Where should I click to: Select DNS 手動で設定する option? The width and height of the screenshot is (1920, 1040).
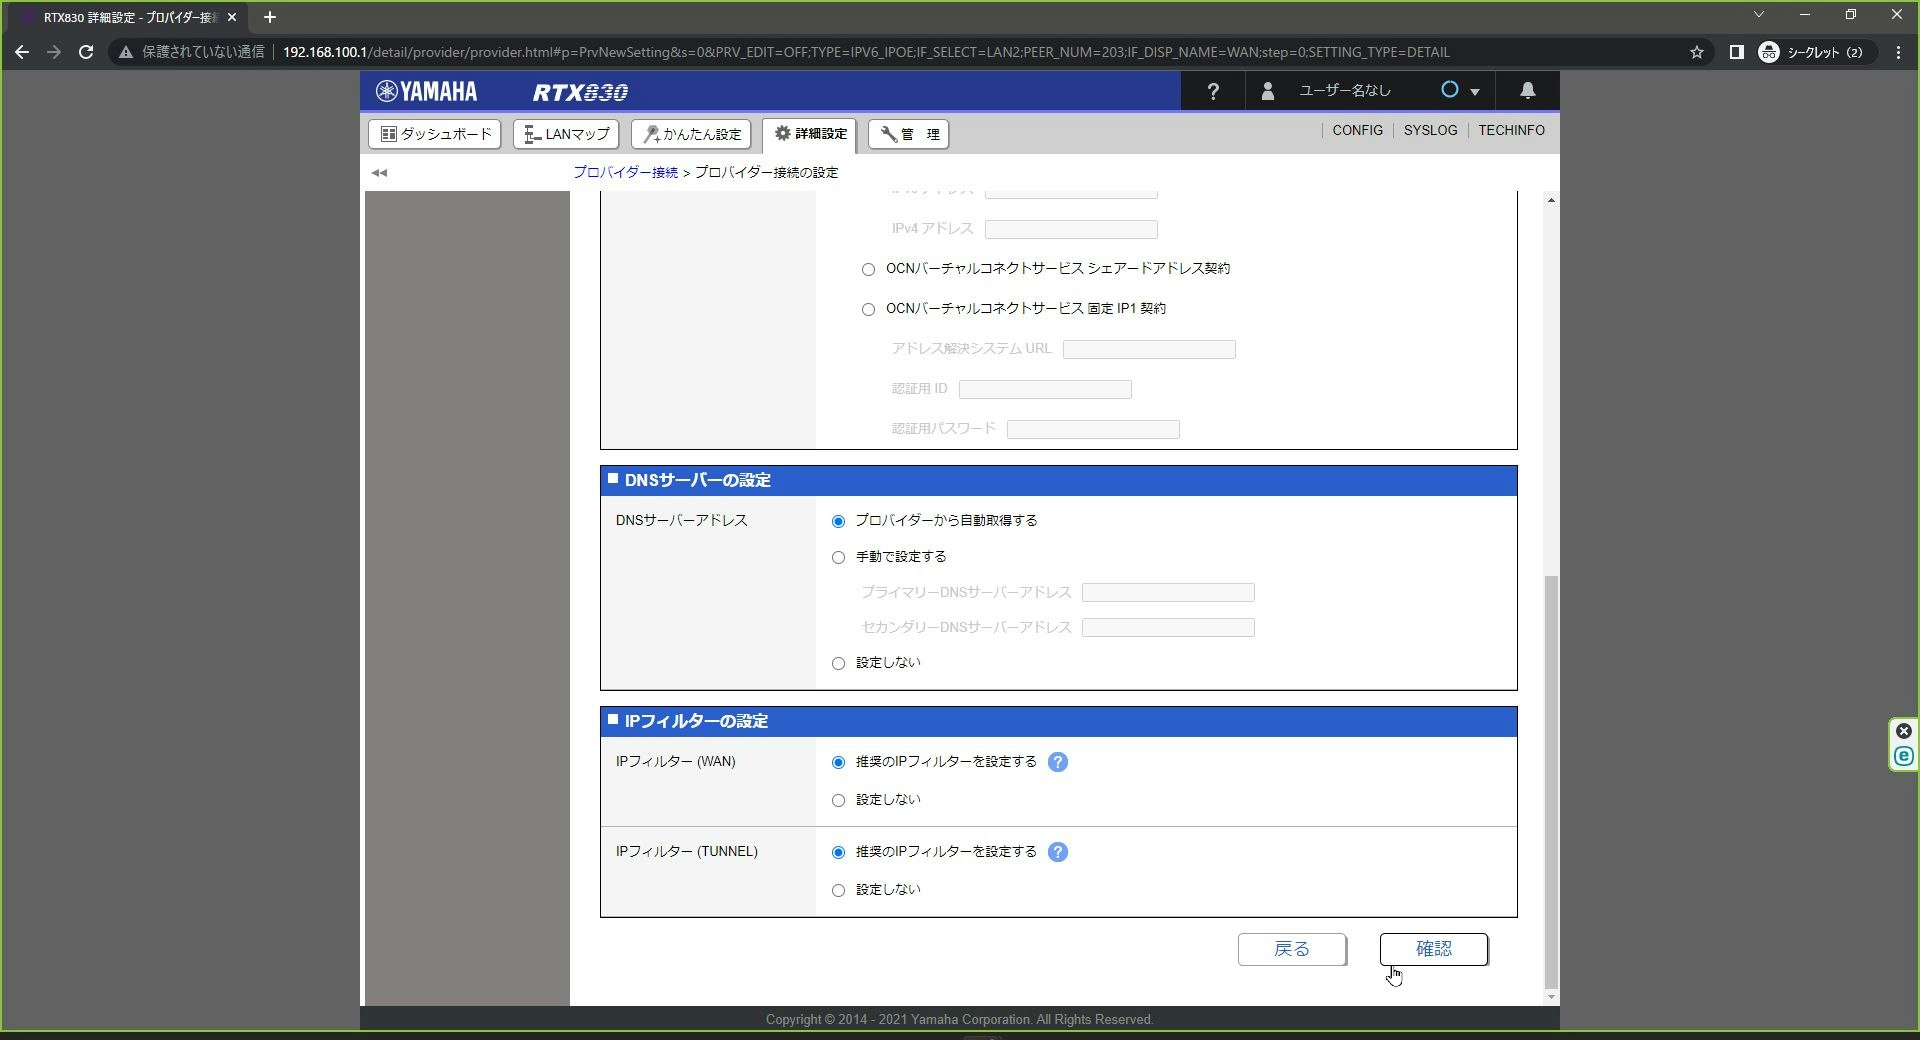838,557
